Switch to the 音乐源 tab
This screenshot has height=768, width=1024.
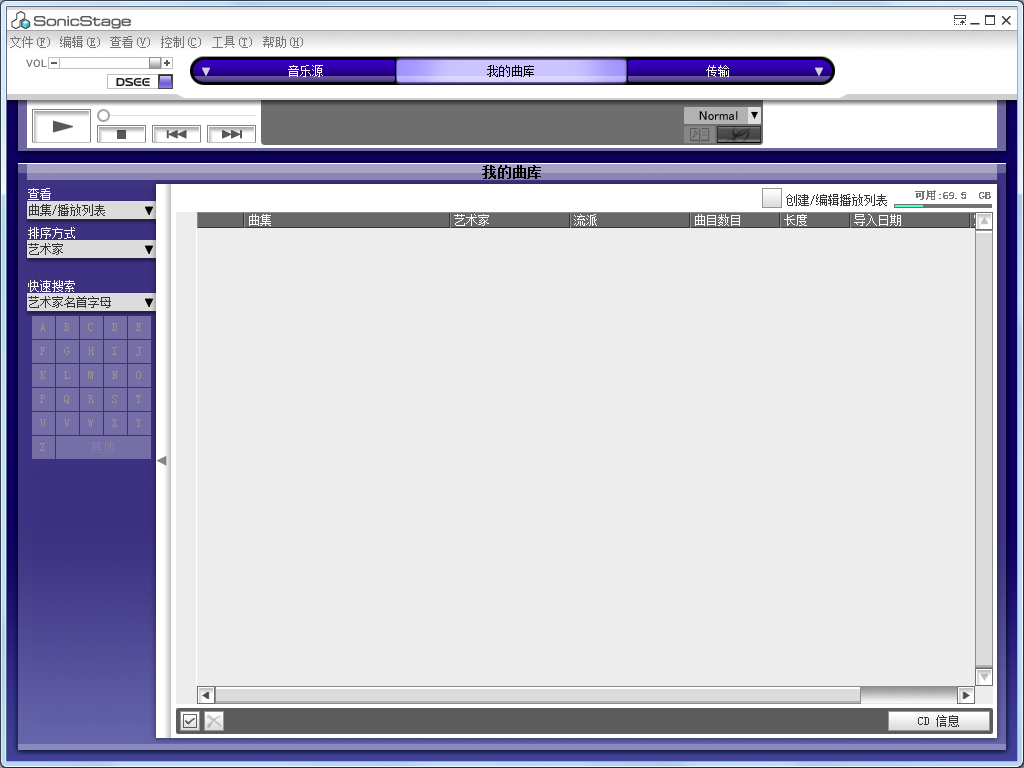pos(306,71)
